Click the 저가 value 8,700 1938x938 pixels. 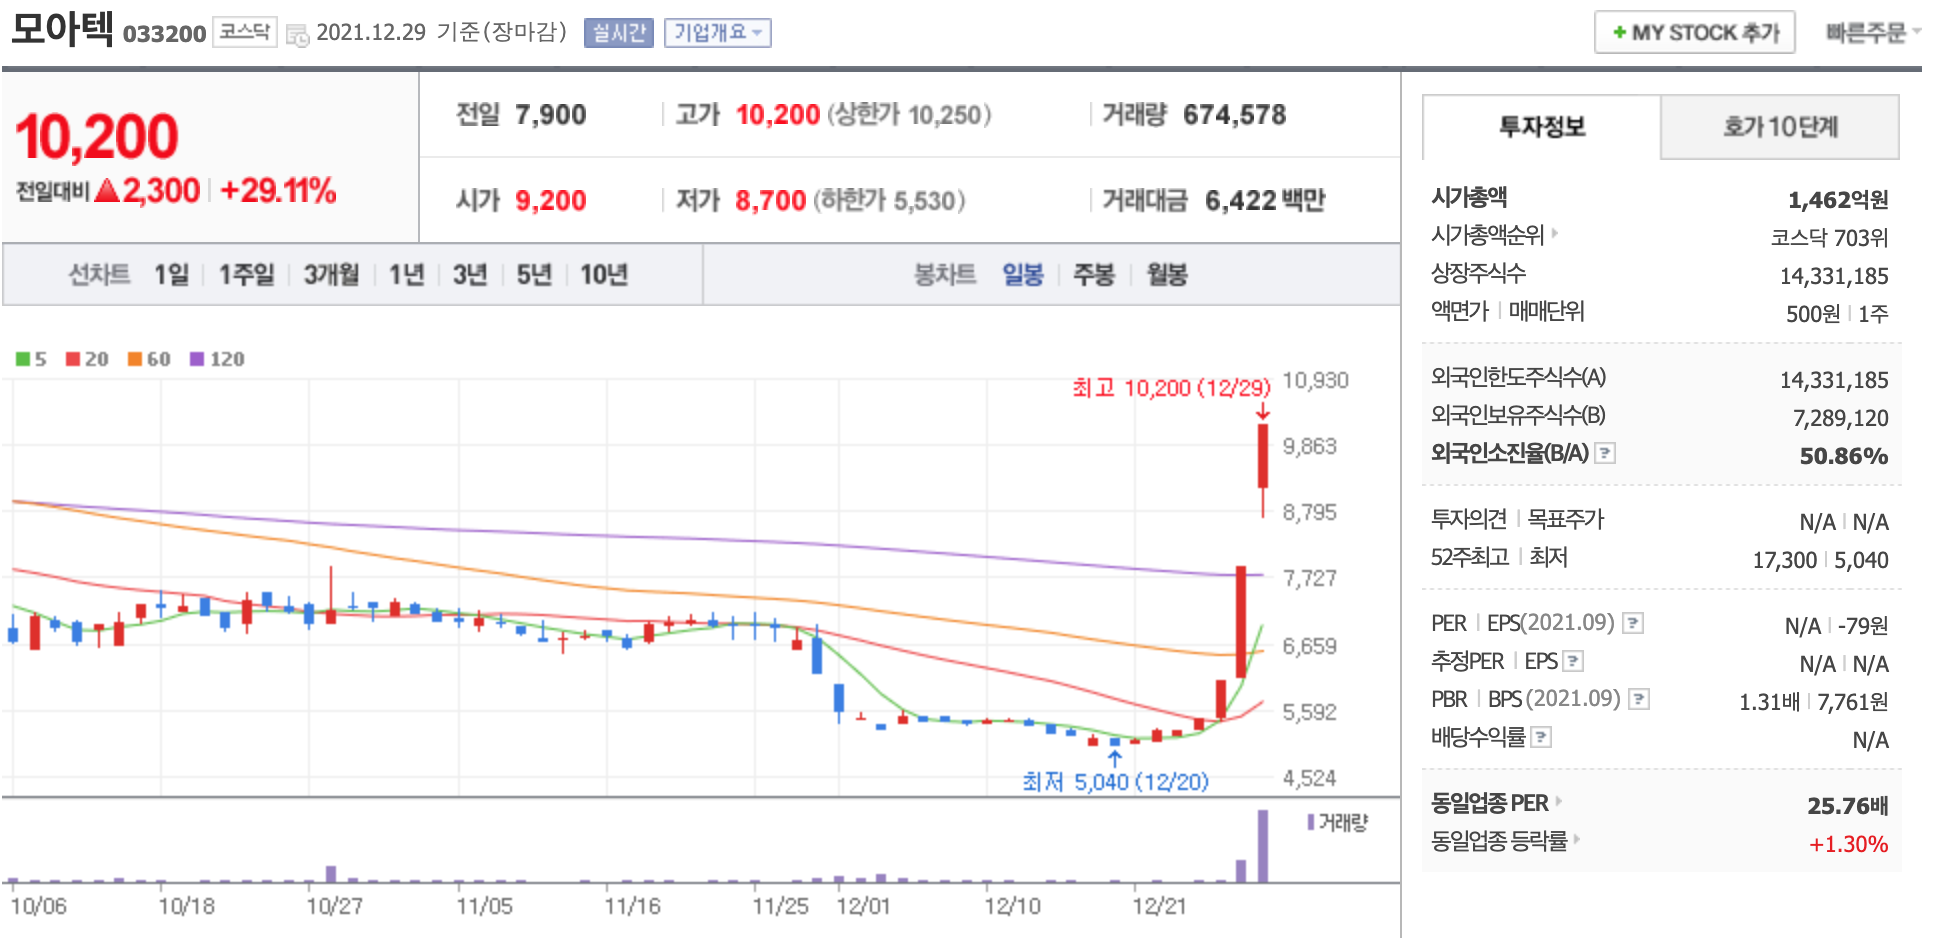(x=770, y=201)
